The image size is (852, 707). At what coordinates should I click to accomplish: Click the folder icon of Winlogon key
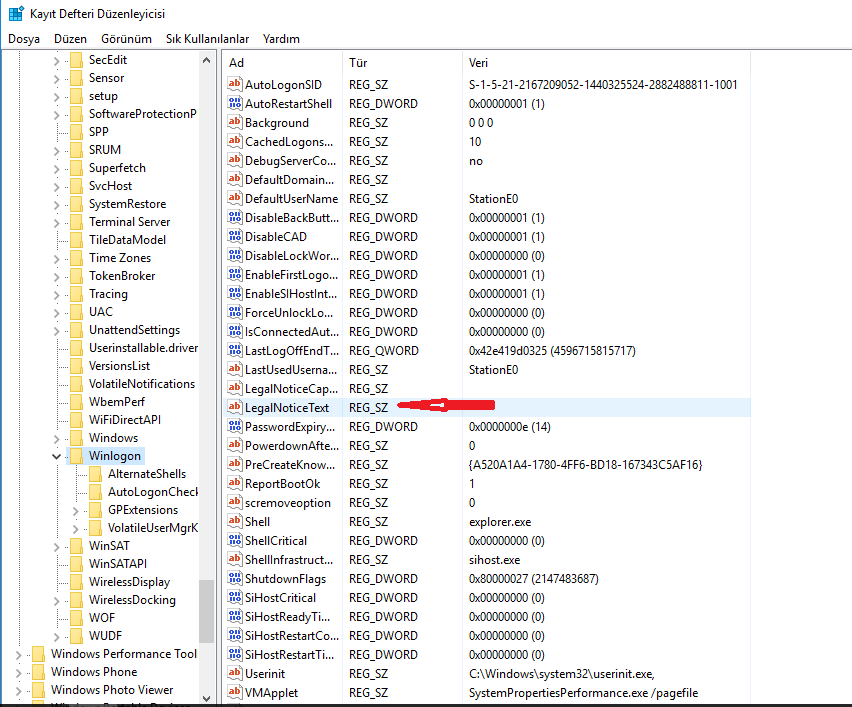click(77, 455)
